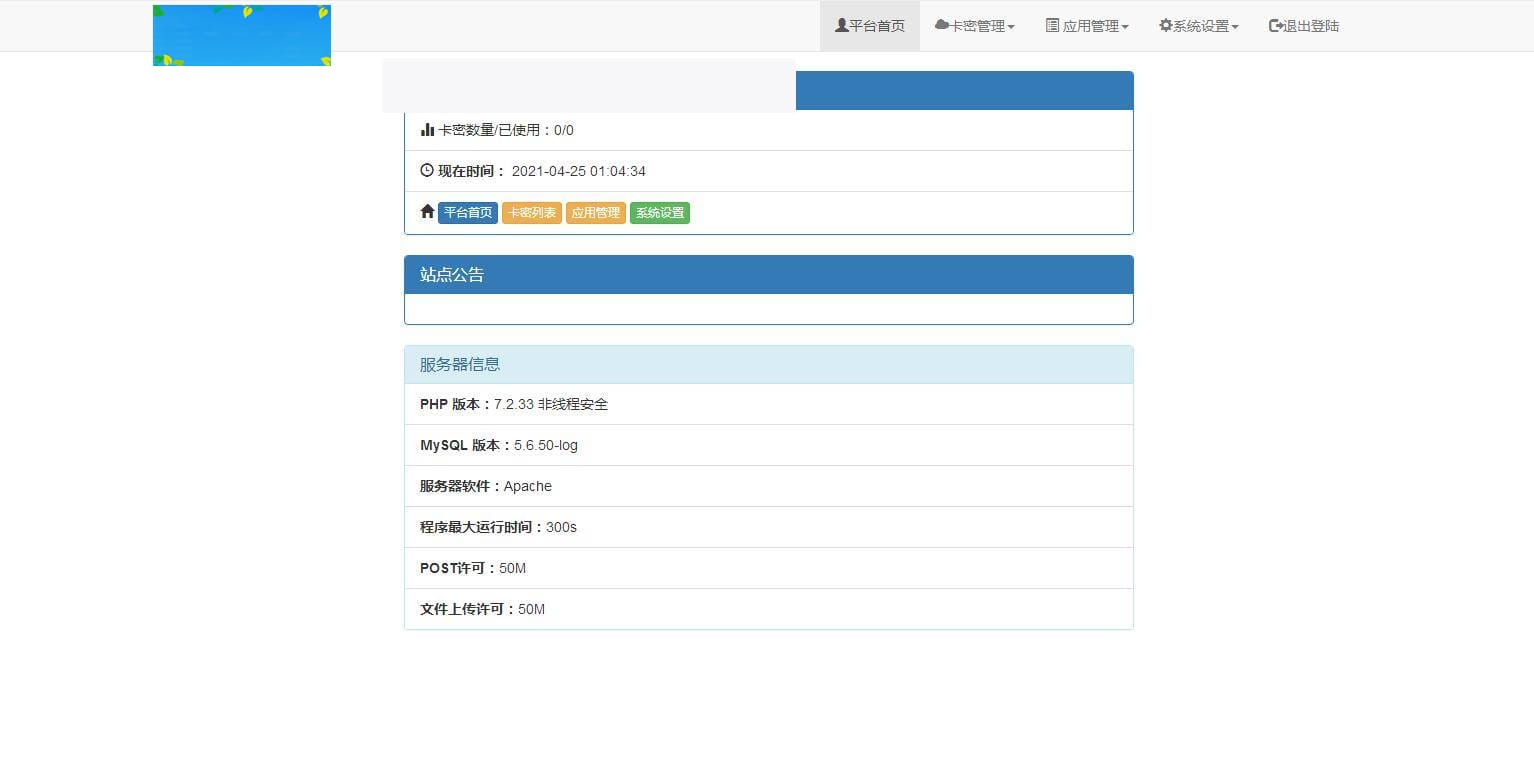Click the orange 应用管理 quick button

tap(595, 212)
